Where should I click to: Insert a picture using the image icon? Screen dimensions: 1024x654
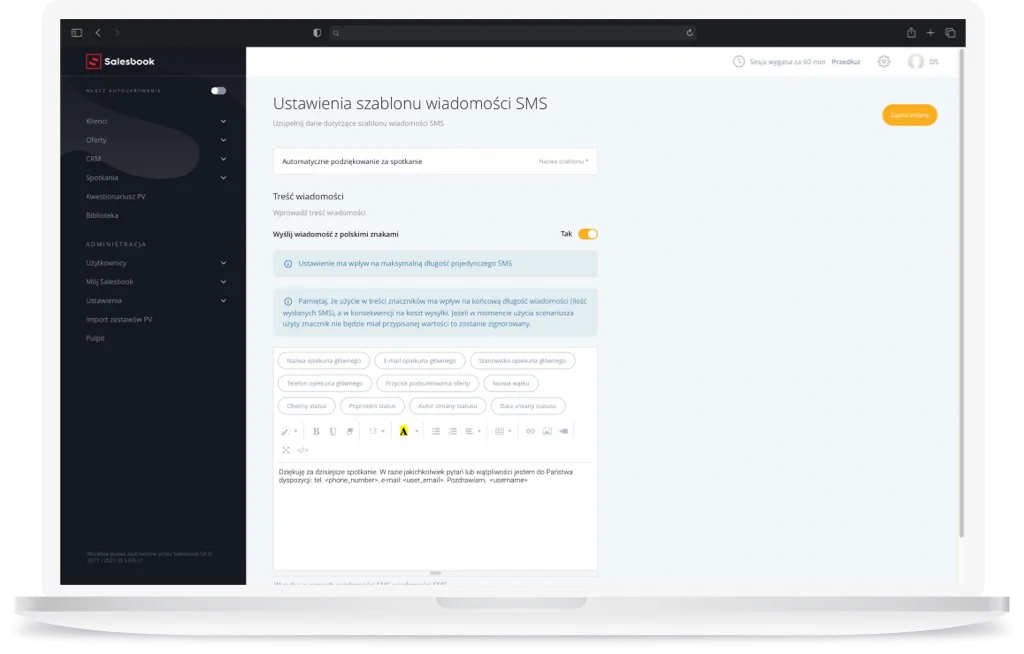(547, 431)
